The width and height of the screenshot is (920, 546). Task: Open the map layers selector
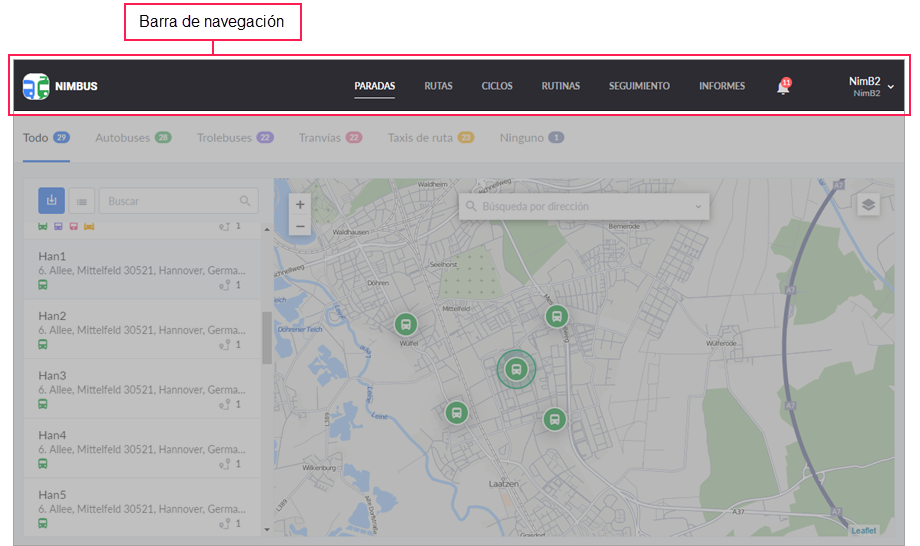coord(868,203)
